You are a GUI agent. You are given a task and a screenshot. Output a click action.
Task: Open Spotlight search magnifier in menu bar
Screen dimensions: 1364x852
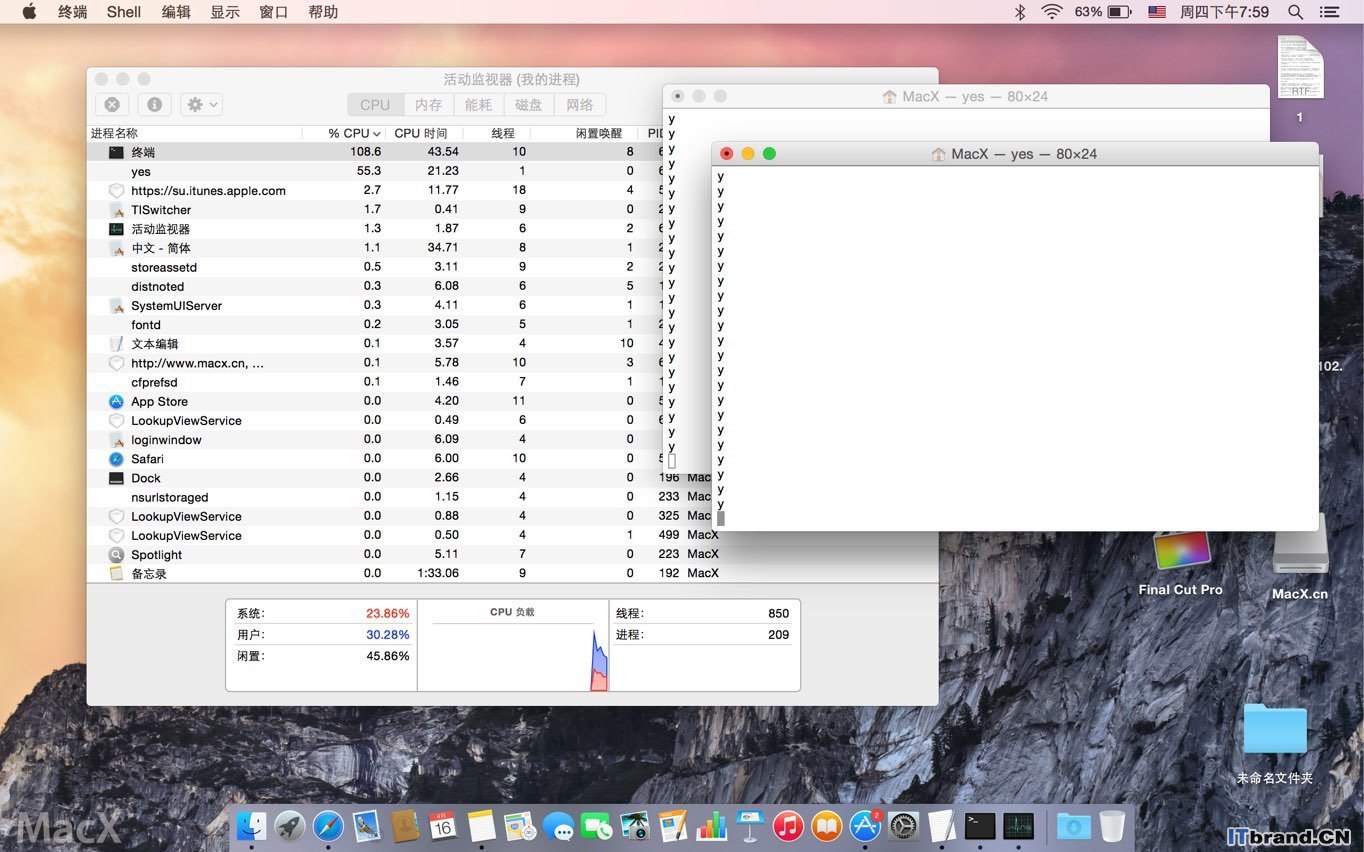pyautogui.click(x=1295, y=12)
